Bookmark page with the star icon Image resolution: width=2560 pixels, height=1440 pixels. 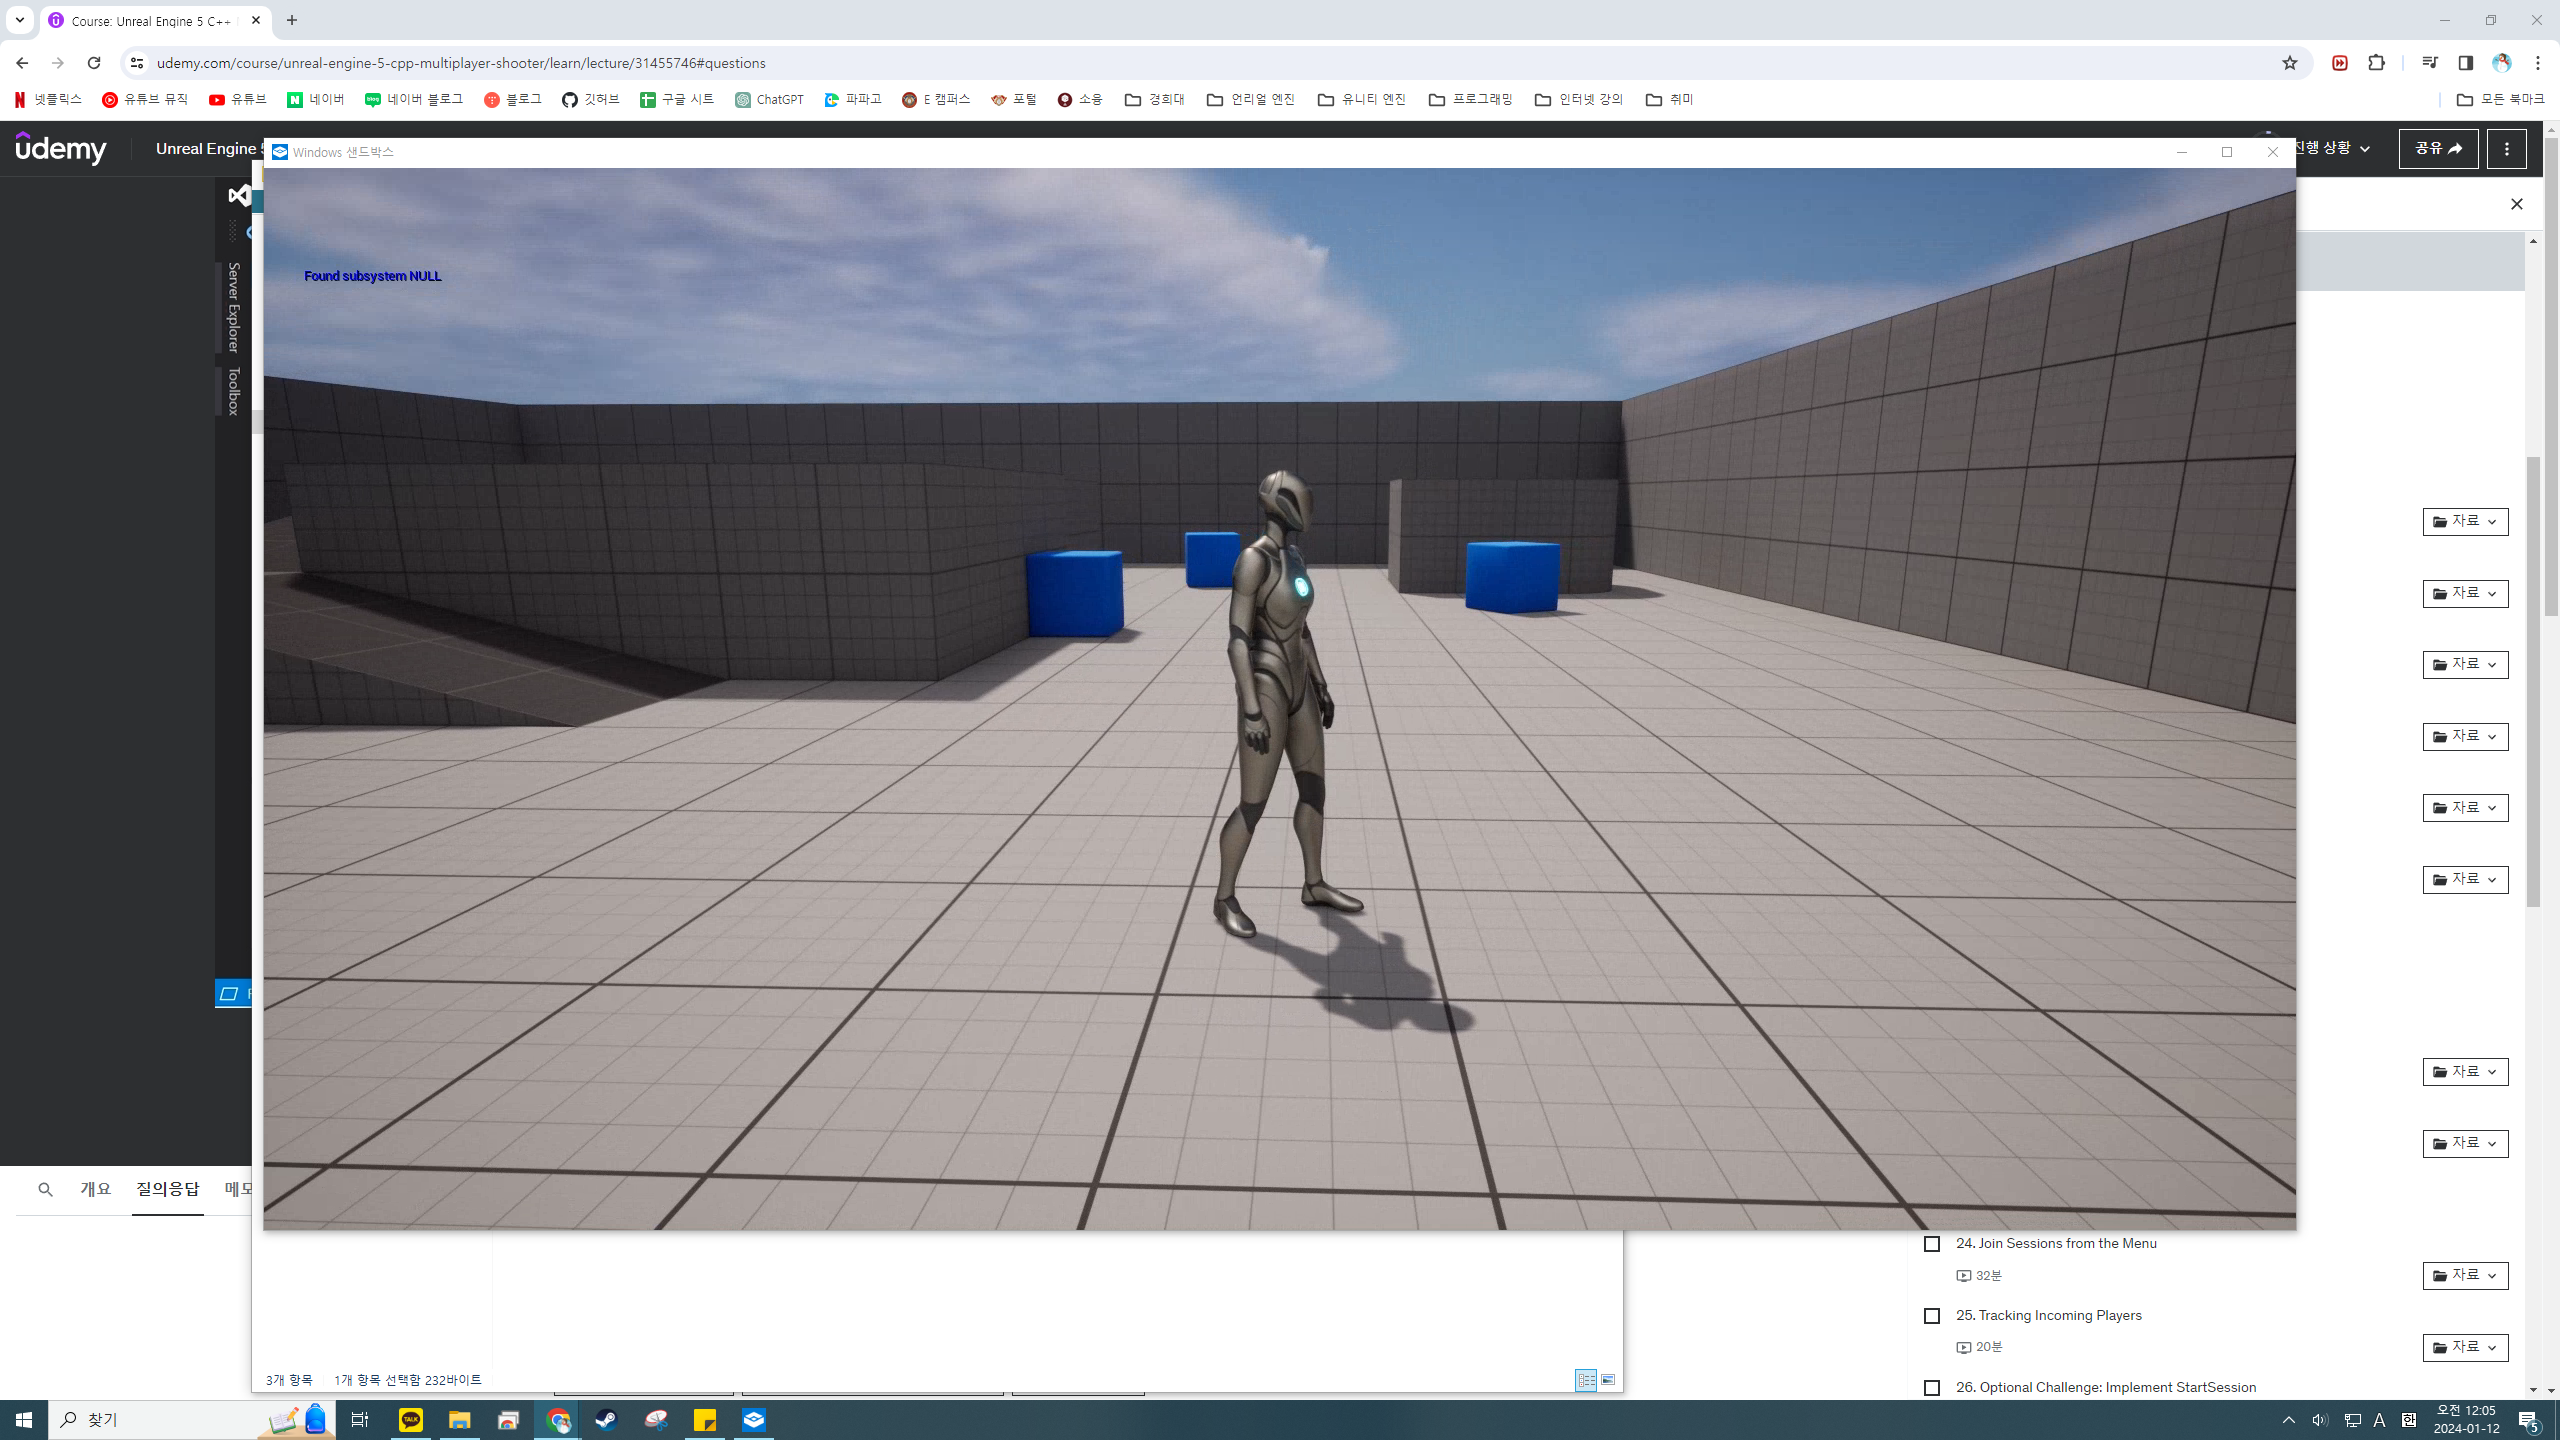(2289, 63)
